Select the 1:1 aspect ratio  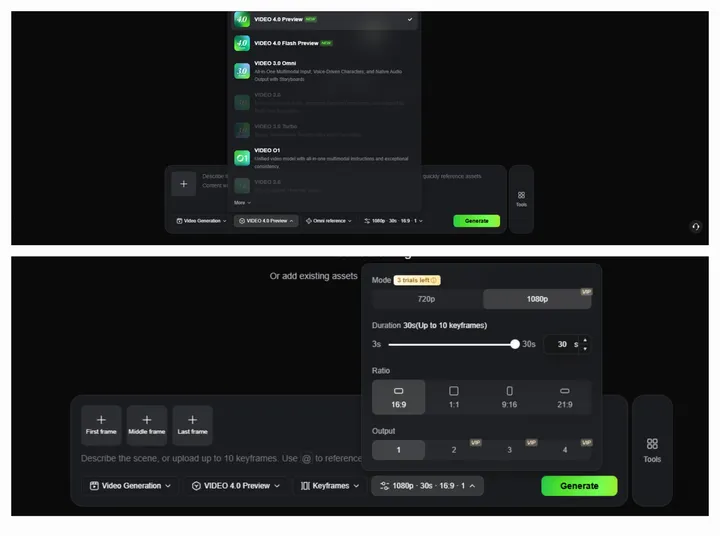point(454,397)
